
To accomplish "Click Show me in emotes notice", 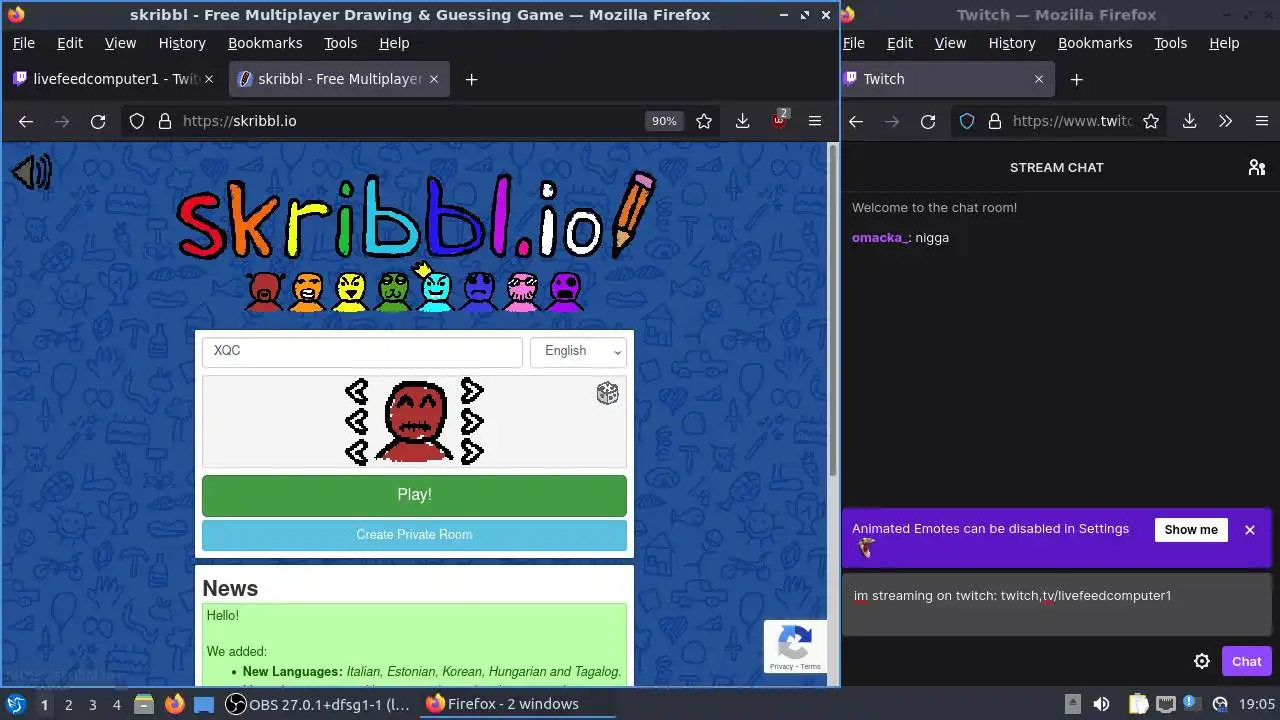I will click(1191, 530).
